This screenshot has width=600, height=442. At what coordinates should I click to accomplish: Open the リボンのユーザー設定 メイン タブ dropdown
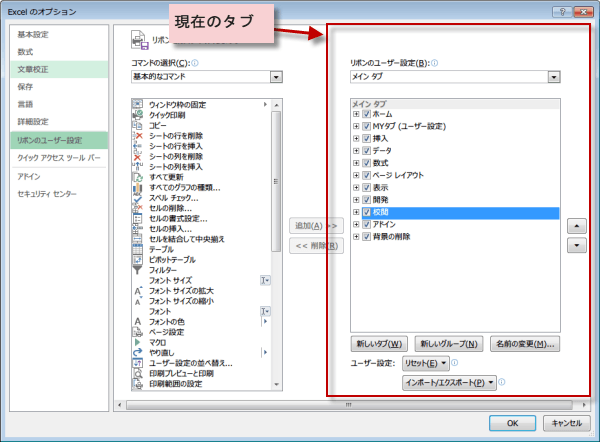pyautogui.click(x=554, y=77)
